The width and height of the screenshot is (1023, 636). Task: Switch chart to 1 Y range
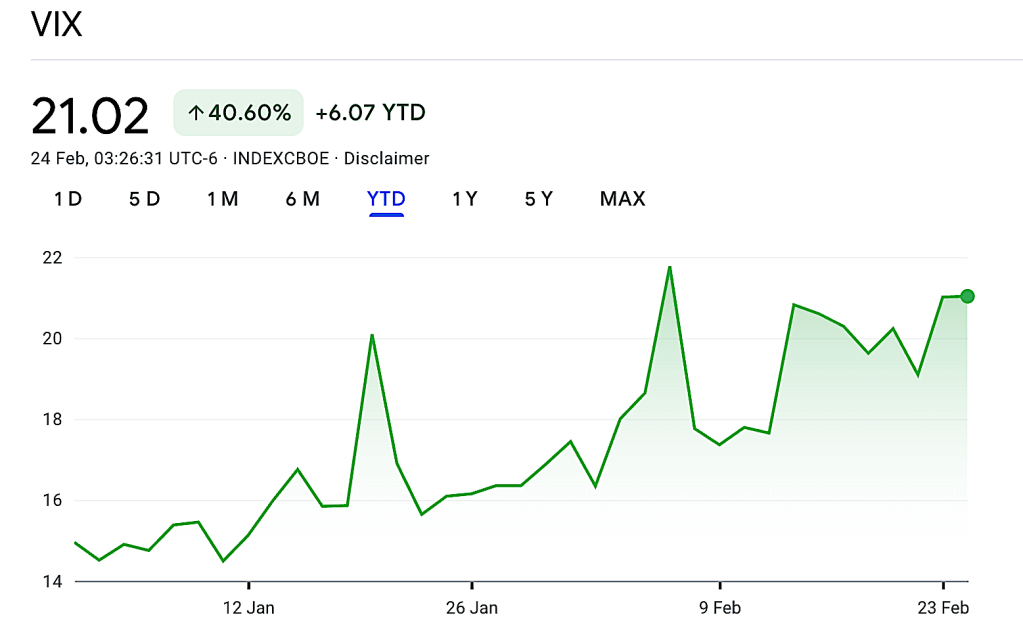tap(464, 199)
